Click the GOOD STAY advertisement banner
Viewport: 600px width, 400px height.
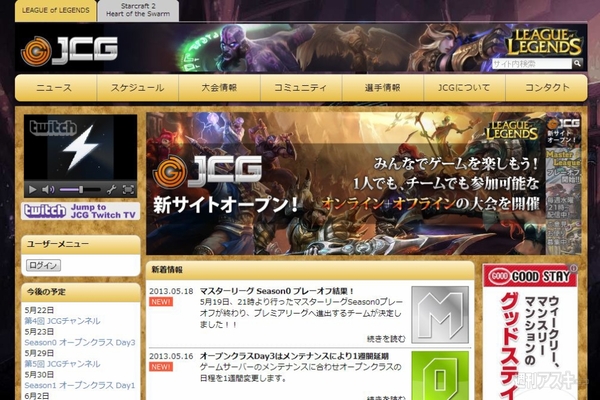[530, 332]
